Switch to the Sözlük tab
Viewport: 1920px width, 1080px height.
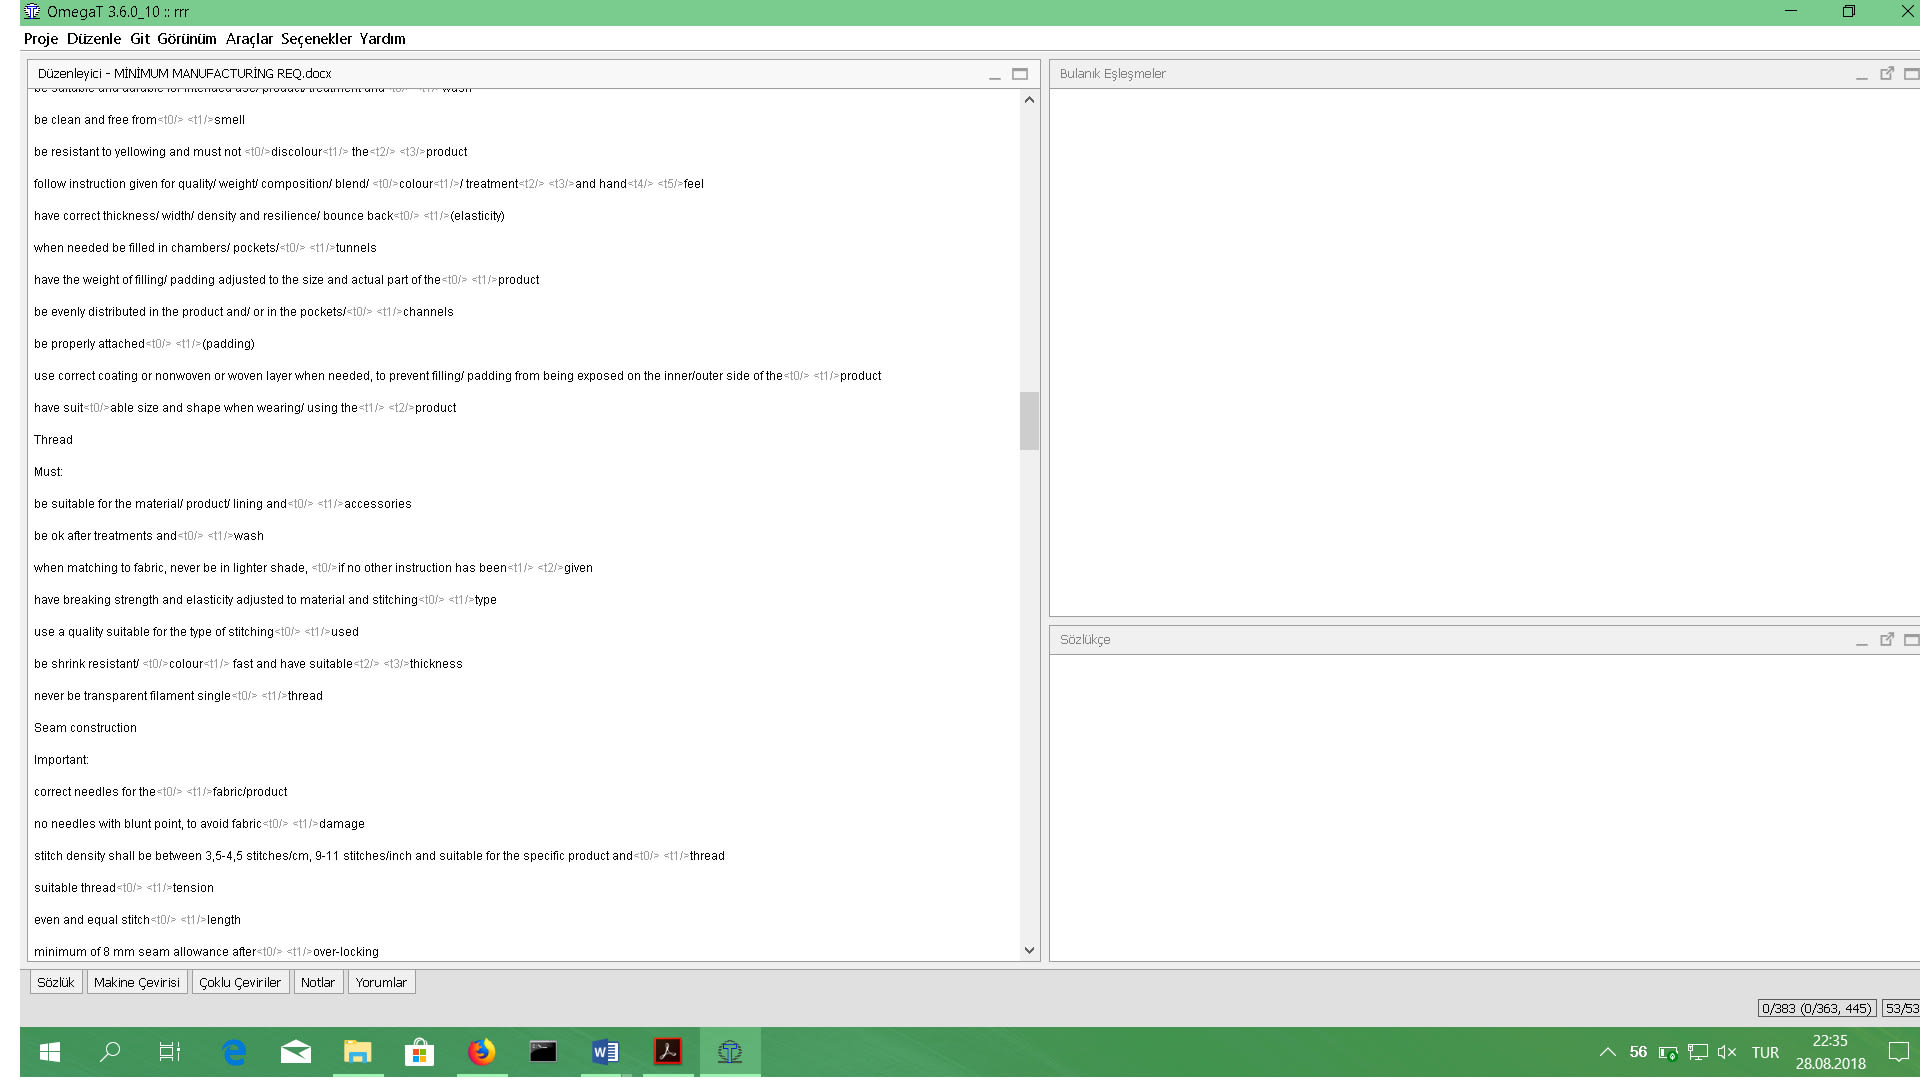(x=56, y=983)
